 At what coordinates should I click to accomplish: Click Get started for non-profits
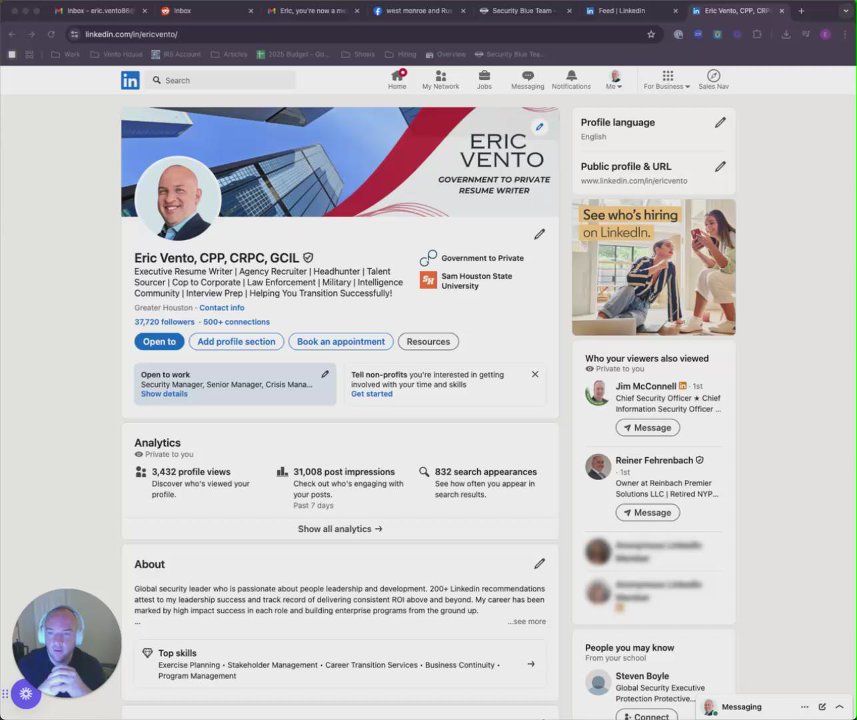point(372,394)
